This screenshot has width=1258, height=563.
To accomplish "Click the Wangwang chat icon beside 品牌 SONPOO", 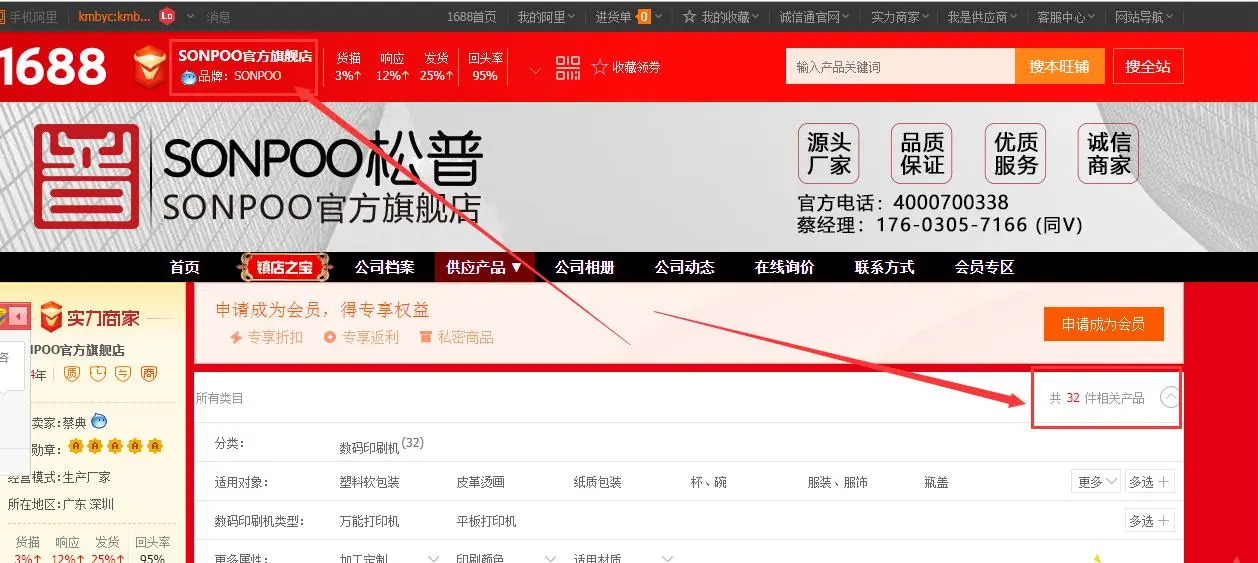I will 188,76.
